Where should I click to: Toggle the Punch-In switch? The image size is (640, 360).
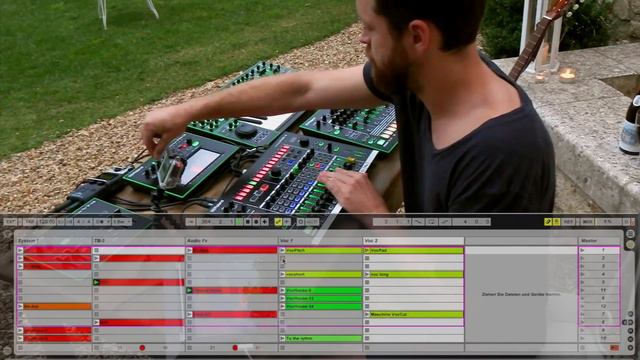[418, 222]
